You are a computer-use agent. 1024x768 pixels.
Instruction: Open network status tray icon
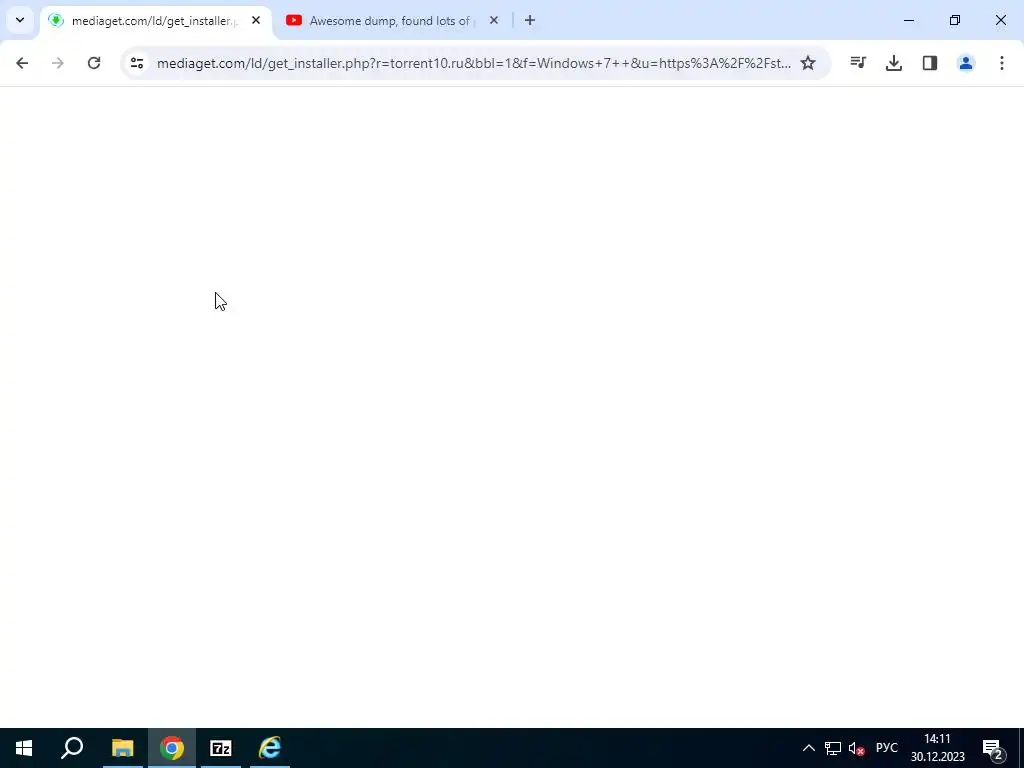pyautogui.click(x=833, y=748)
